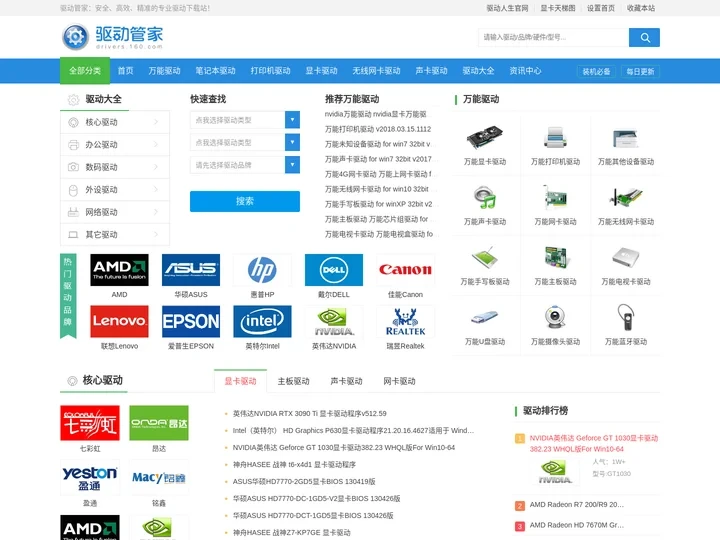Expand the 网络驱动 sidebar category
Image resolution: width=720 pixels, height=540 pixels.
(x=115, y=212)
